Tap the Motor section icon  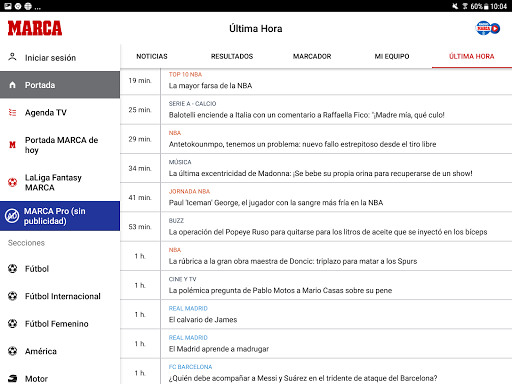tap(12, 379)
